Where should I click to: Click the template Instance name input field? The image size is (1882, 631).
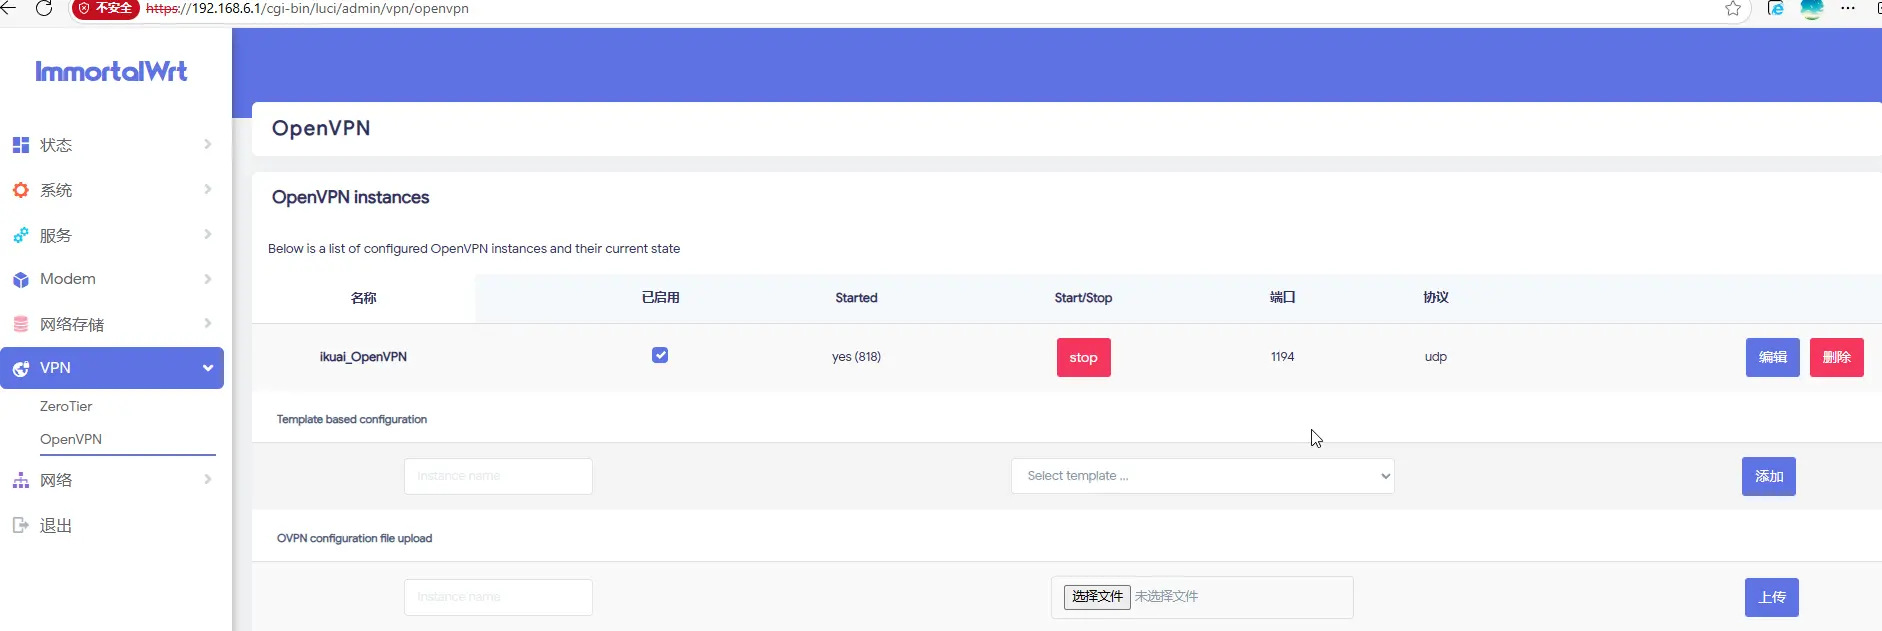click(498, 476)
